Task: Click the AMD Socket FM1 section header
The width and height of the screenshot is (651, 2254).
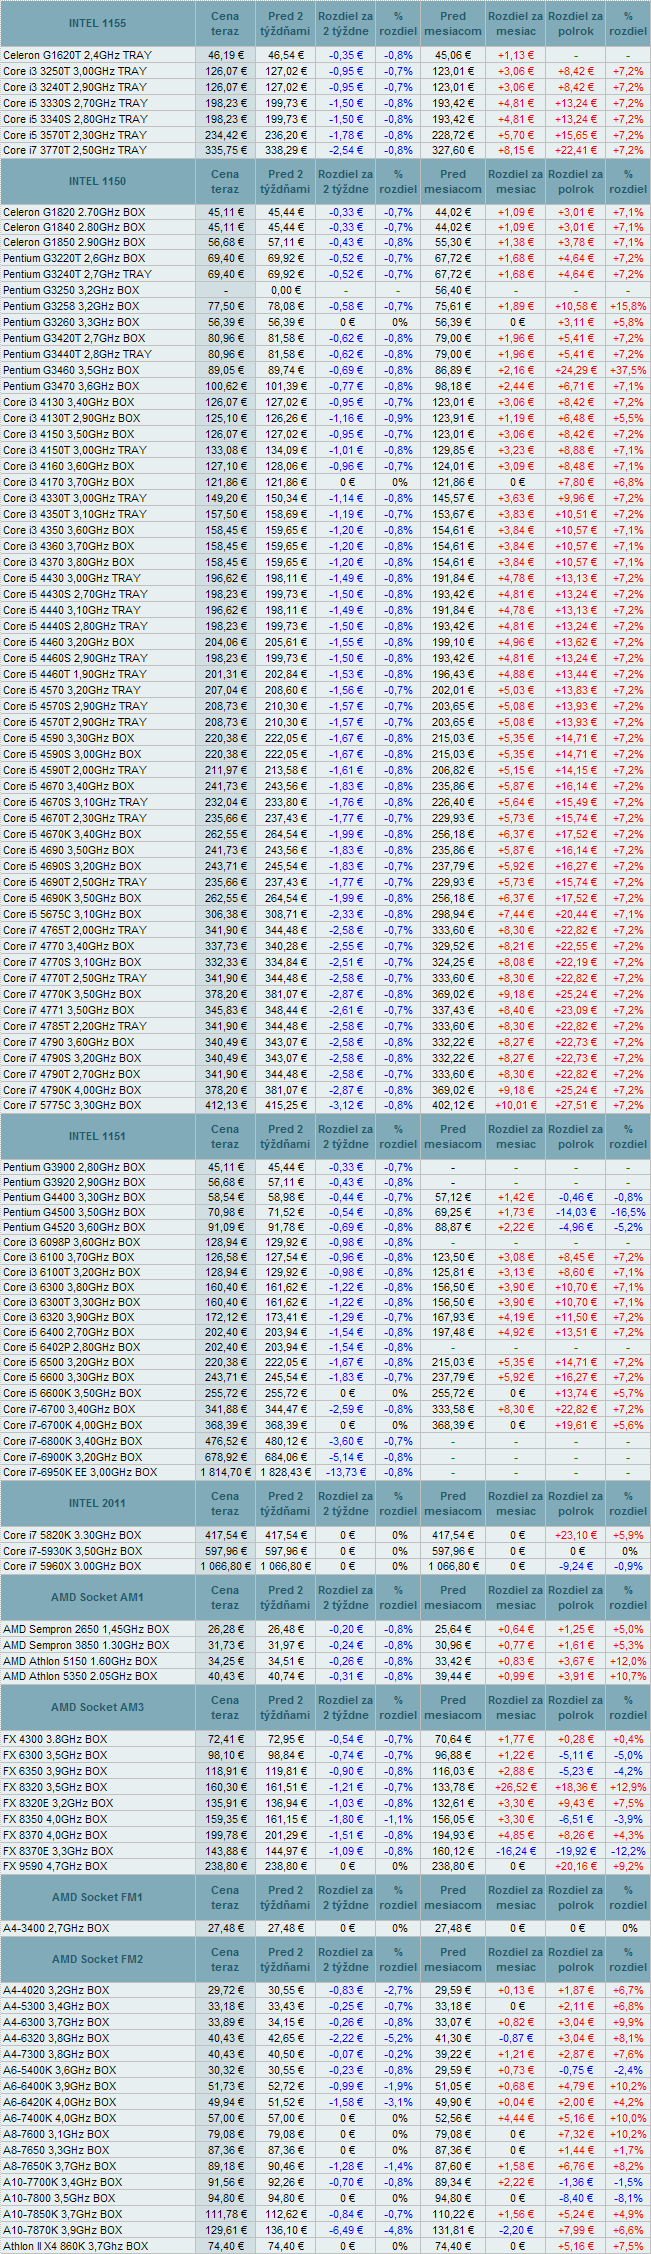Action: (98, 1897)
